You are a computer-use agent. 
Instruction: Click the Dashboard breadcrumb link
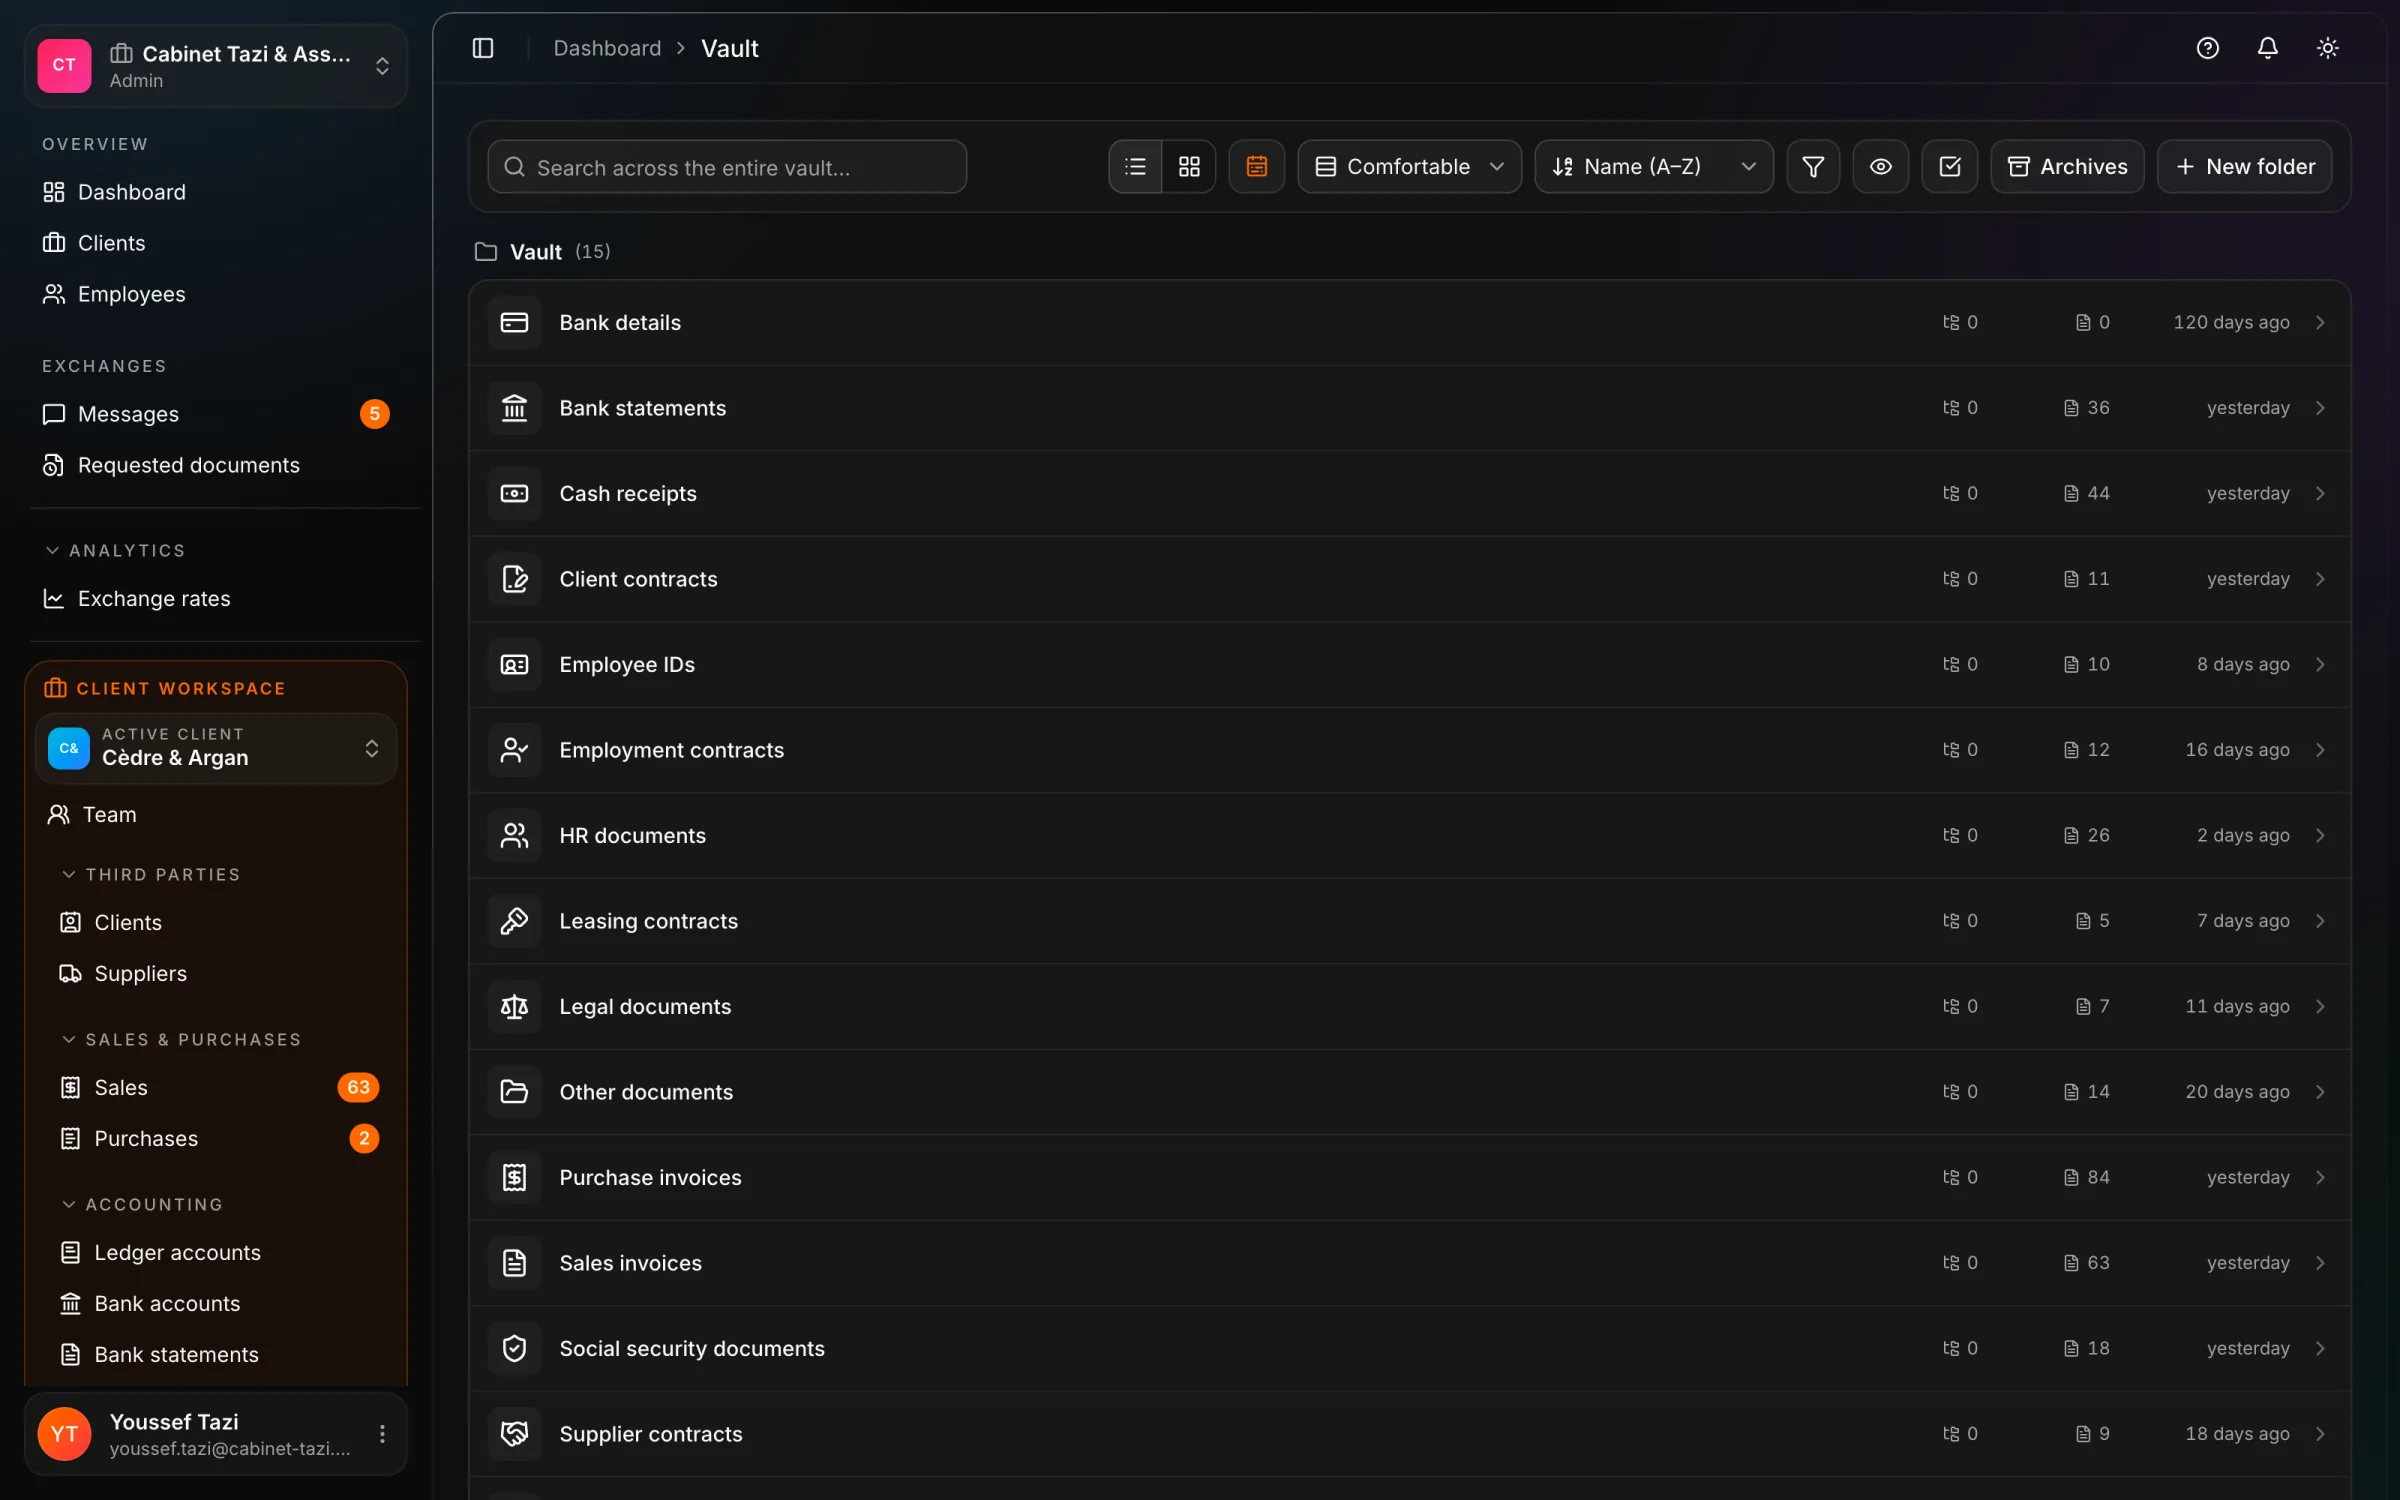click(607, 48)
